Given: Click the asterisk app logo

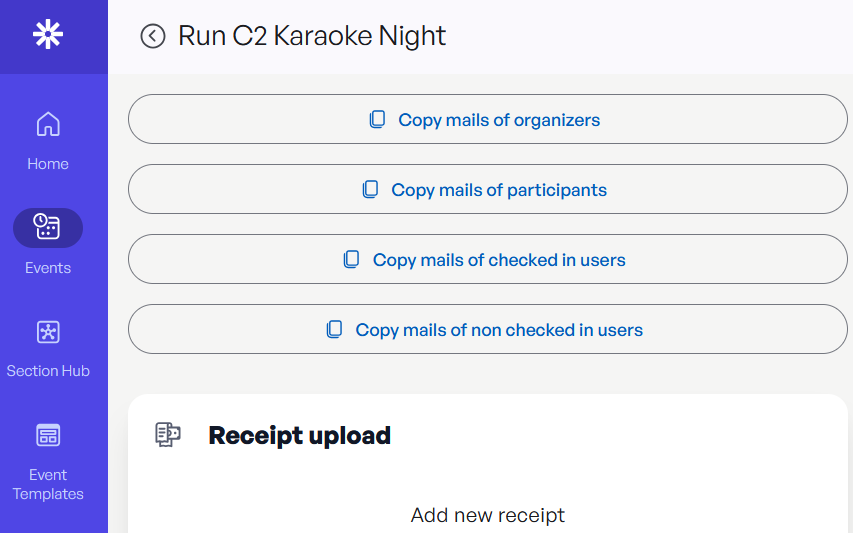Looking at the screenshot, I should pyautogui.click(x=48, y=34).
